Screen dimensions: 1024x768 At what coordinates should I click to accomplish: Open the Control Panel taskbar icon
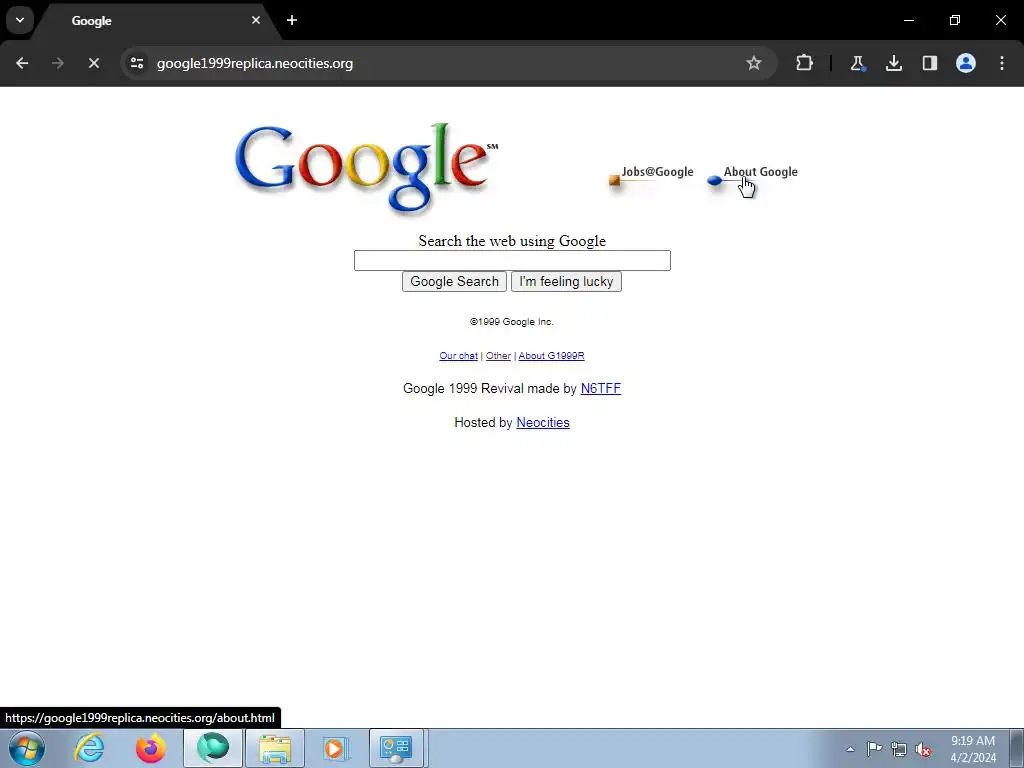[x=397, y=748]
